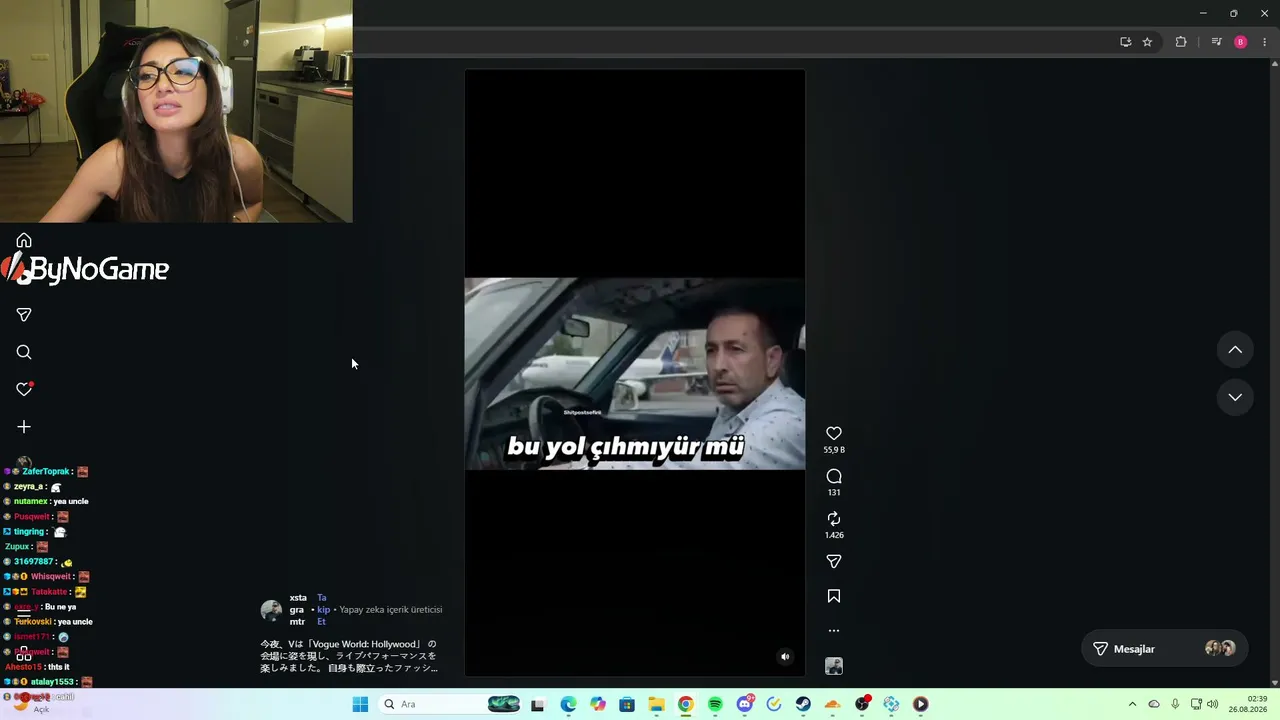Image resolution: width=1280 pixels, height=720 pixels.
Task: Open xstagramtr username link
Action: pyautogui.click(x=297, y=610)
